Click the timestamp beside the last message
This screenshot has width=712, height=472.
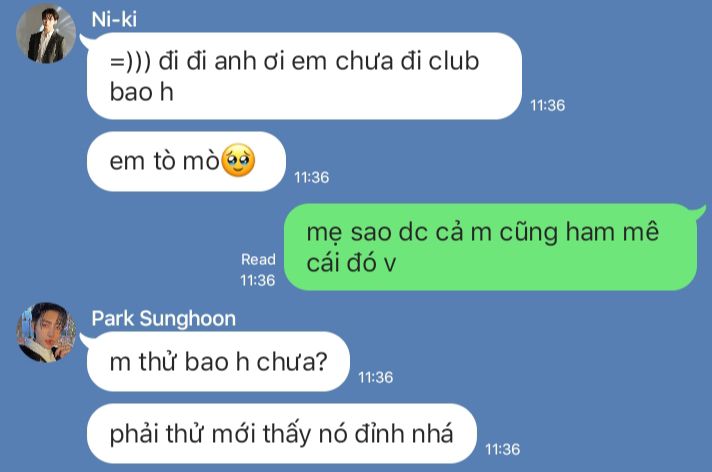coord(503,449)
